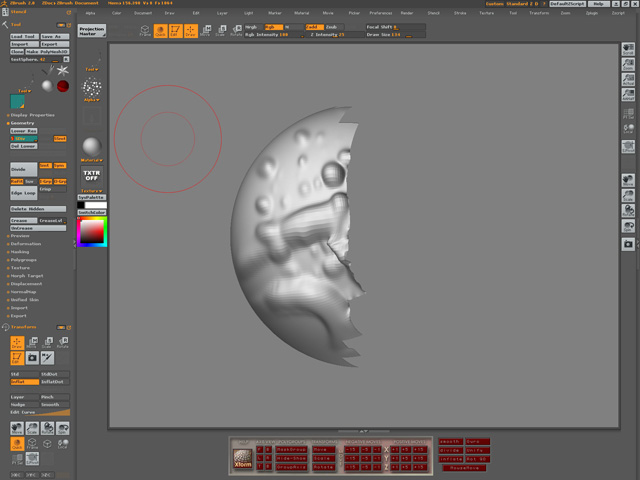Click Divide button
The image size is (640, 480).
(x=24, y=169)
